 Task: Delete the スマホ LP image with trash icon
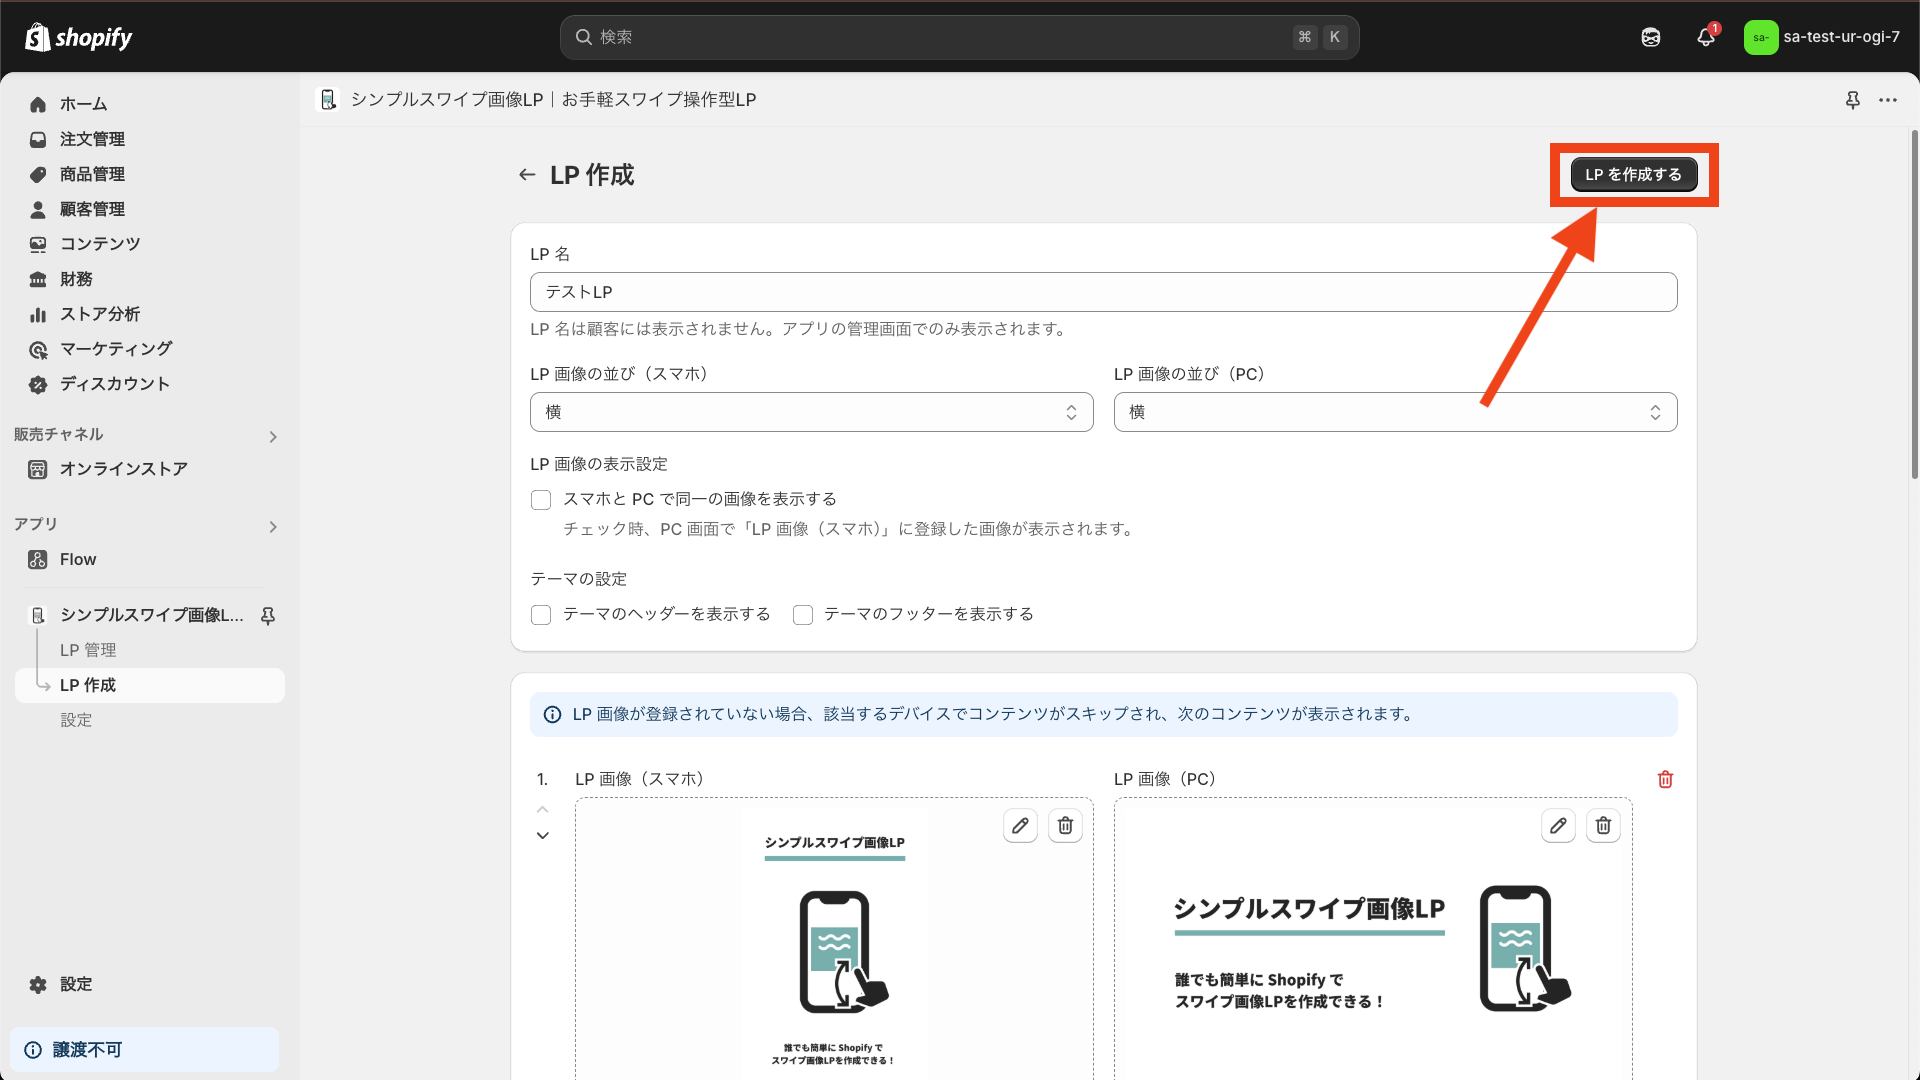tap(1065, 826)
